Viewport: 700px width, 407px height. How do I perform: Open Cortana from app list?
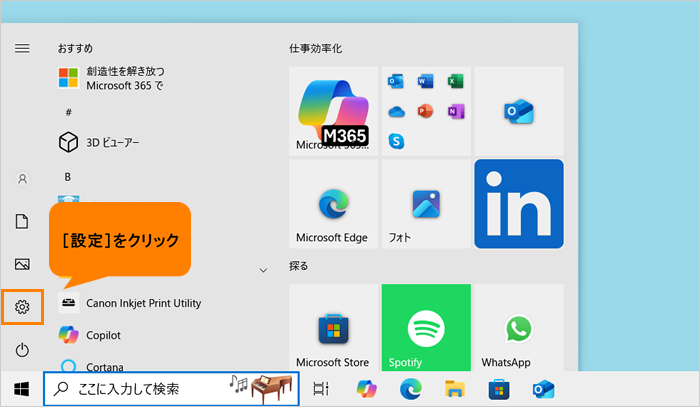point(91,367)
